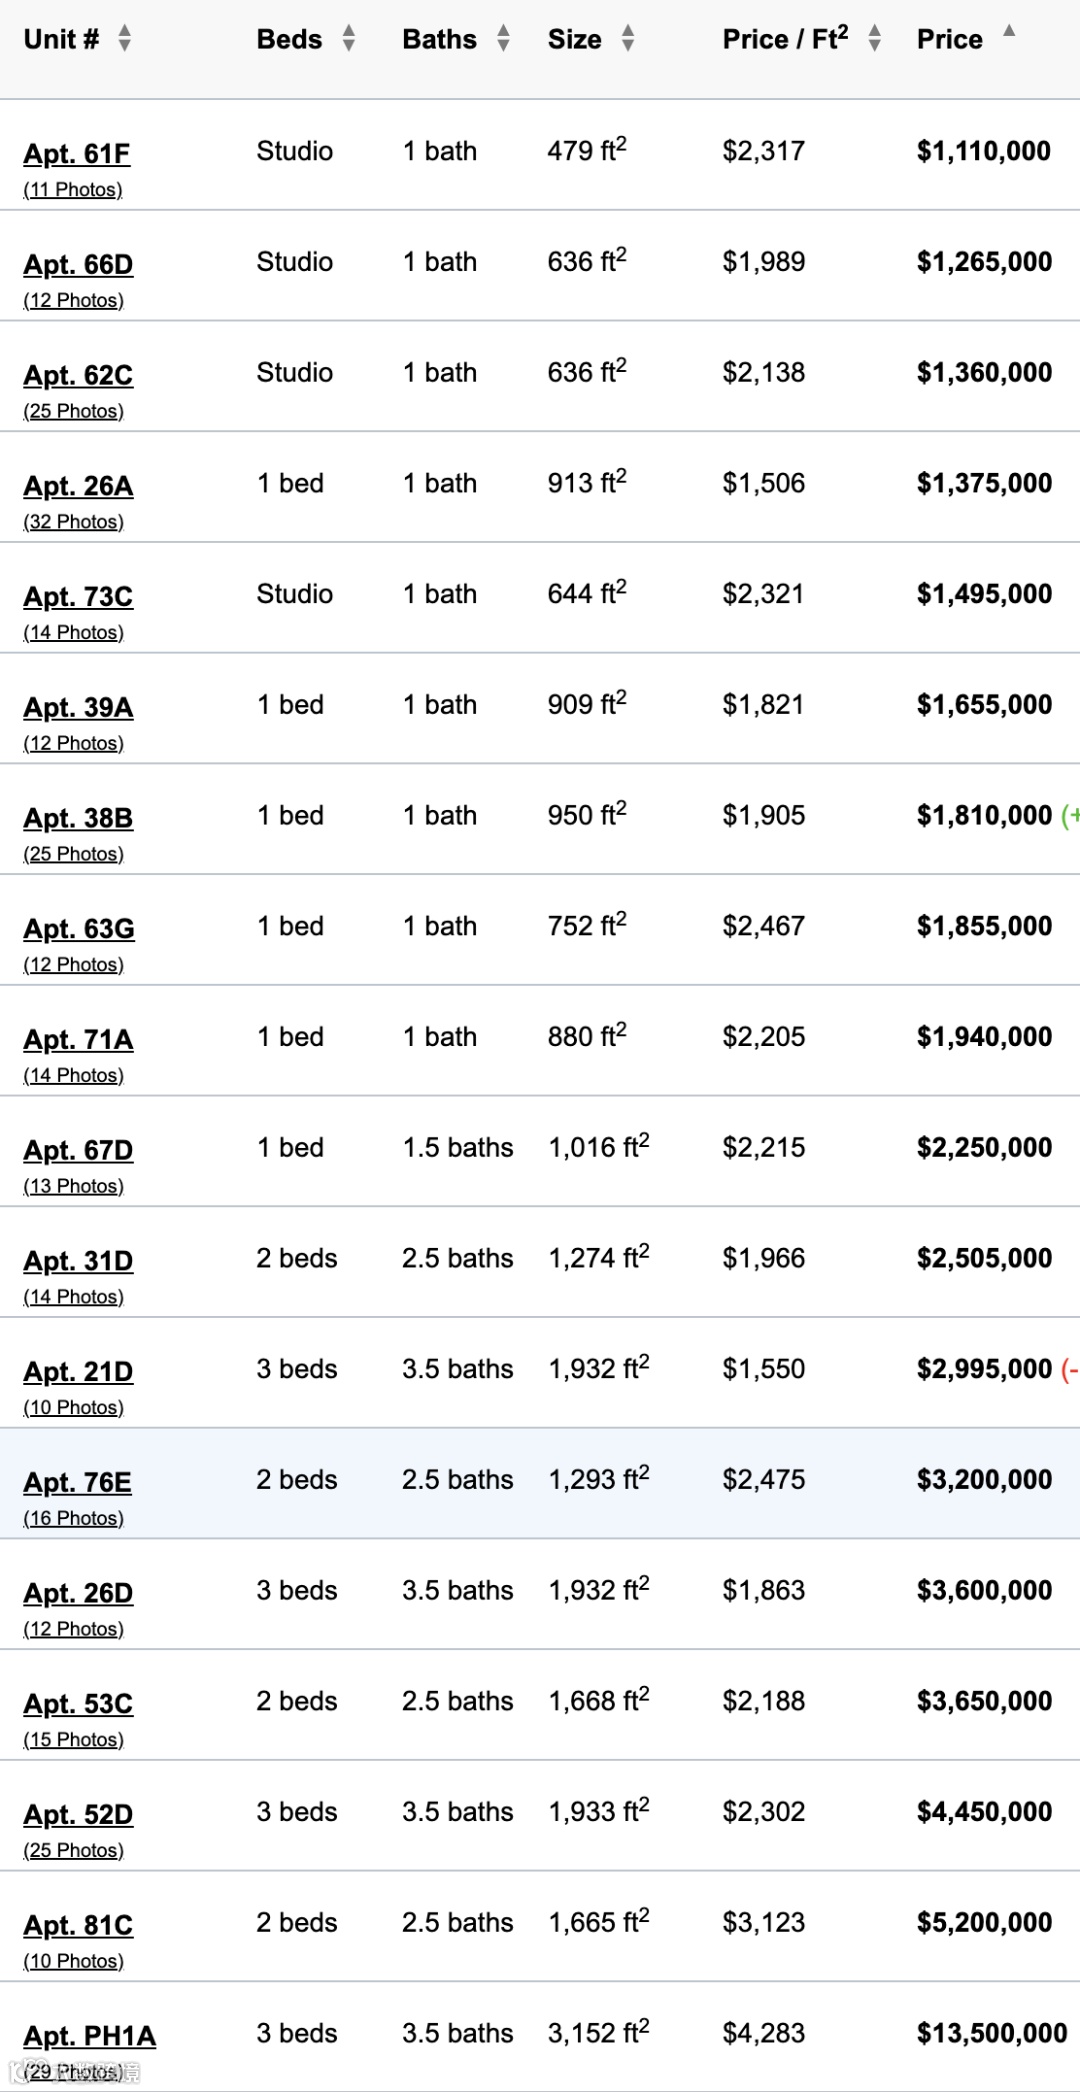Sort listings by Size arrows
The width and height of the screenshot is (1080, 2092).
628,39
